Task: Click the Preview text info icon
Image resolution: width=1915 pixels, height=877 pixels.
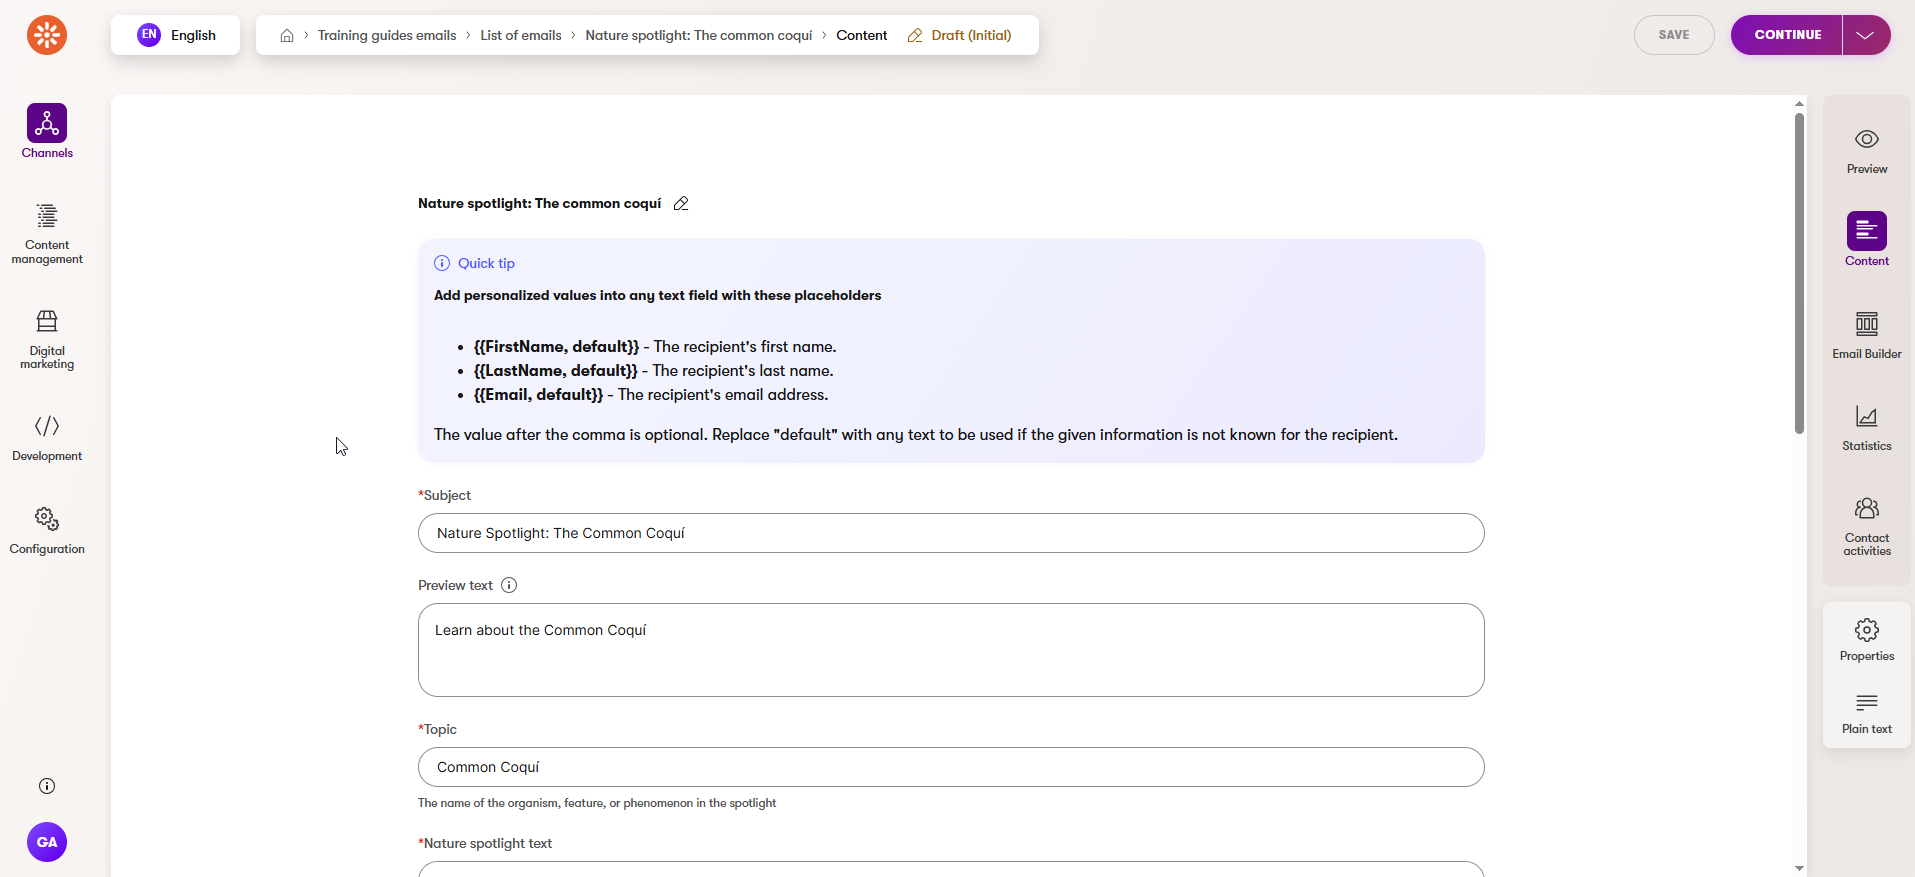Action: point(509,586)
